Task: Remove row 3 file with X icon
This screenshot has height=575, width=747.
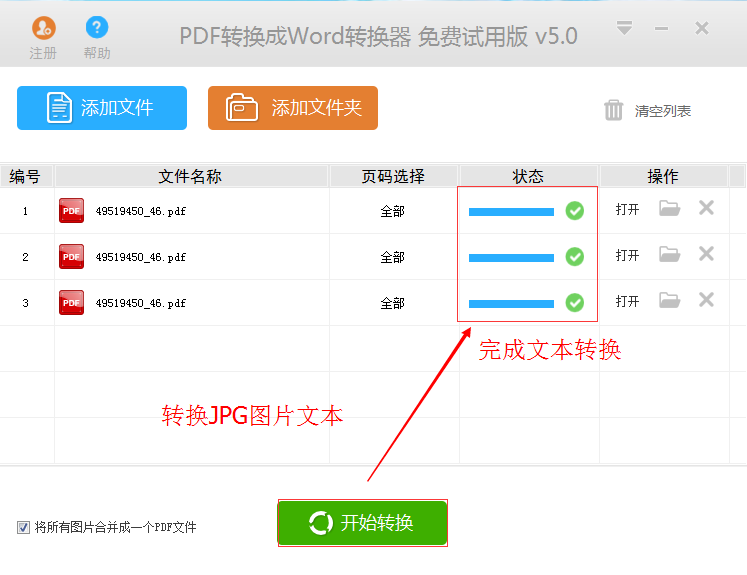Action: pyautogui.click(x=706, y=300)
